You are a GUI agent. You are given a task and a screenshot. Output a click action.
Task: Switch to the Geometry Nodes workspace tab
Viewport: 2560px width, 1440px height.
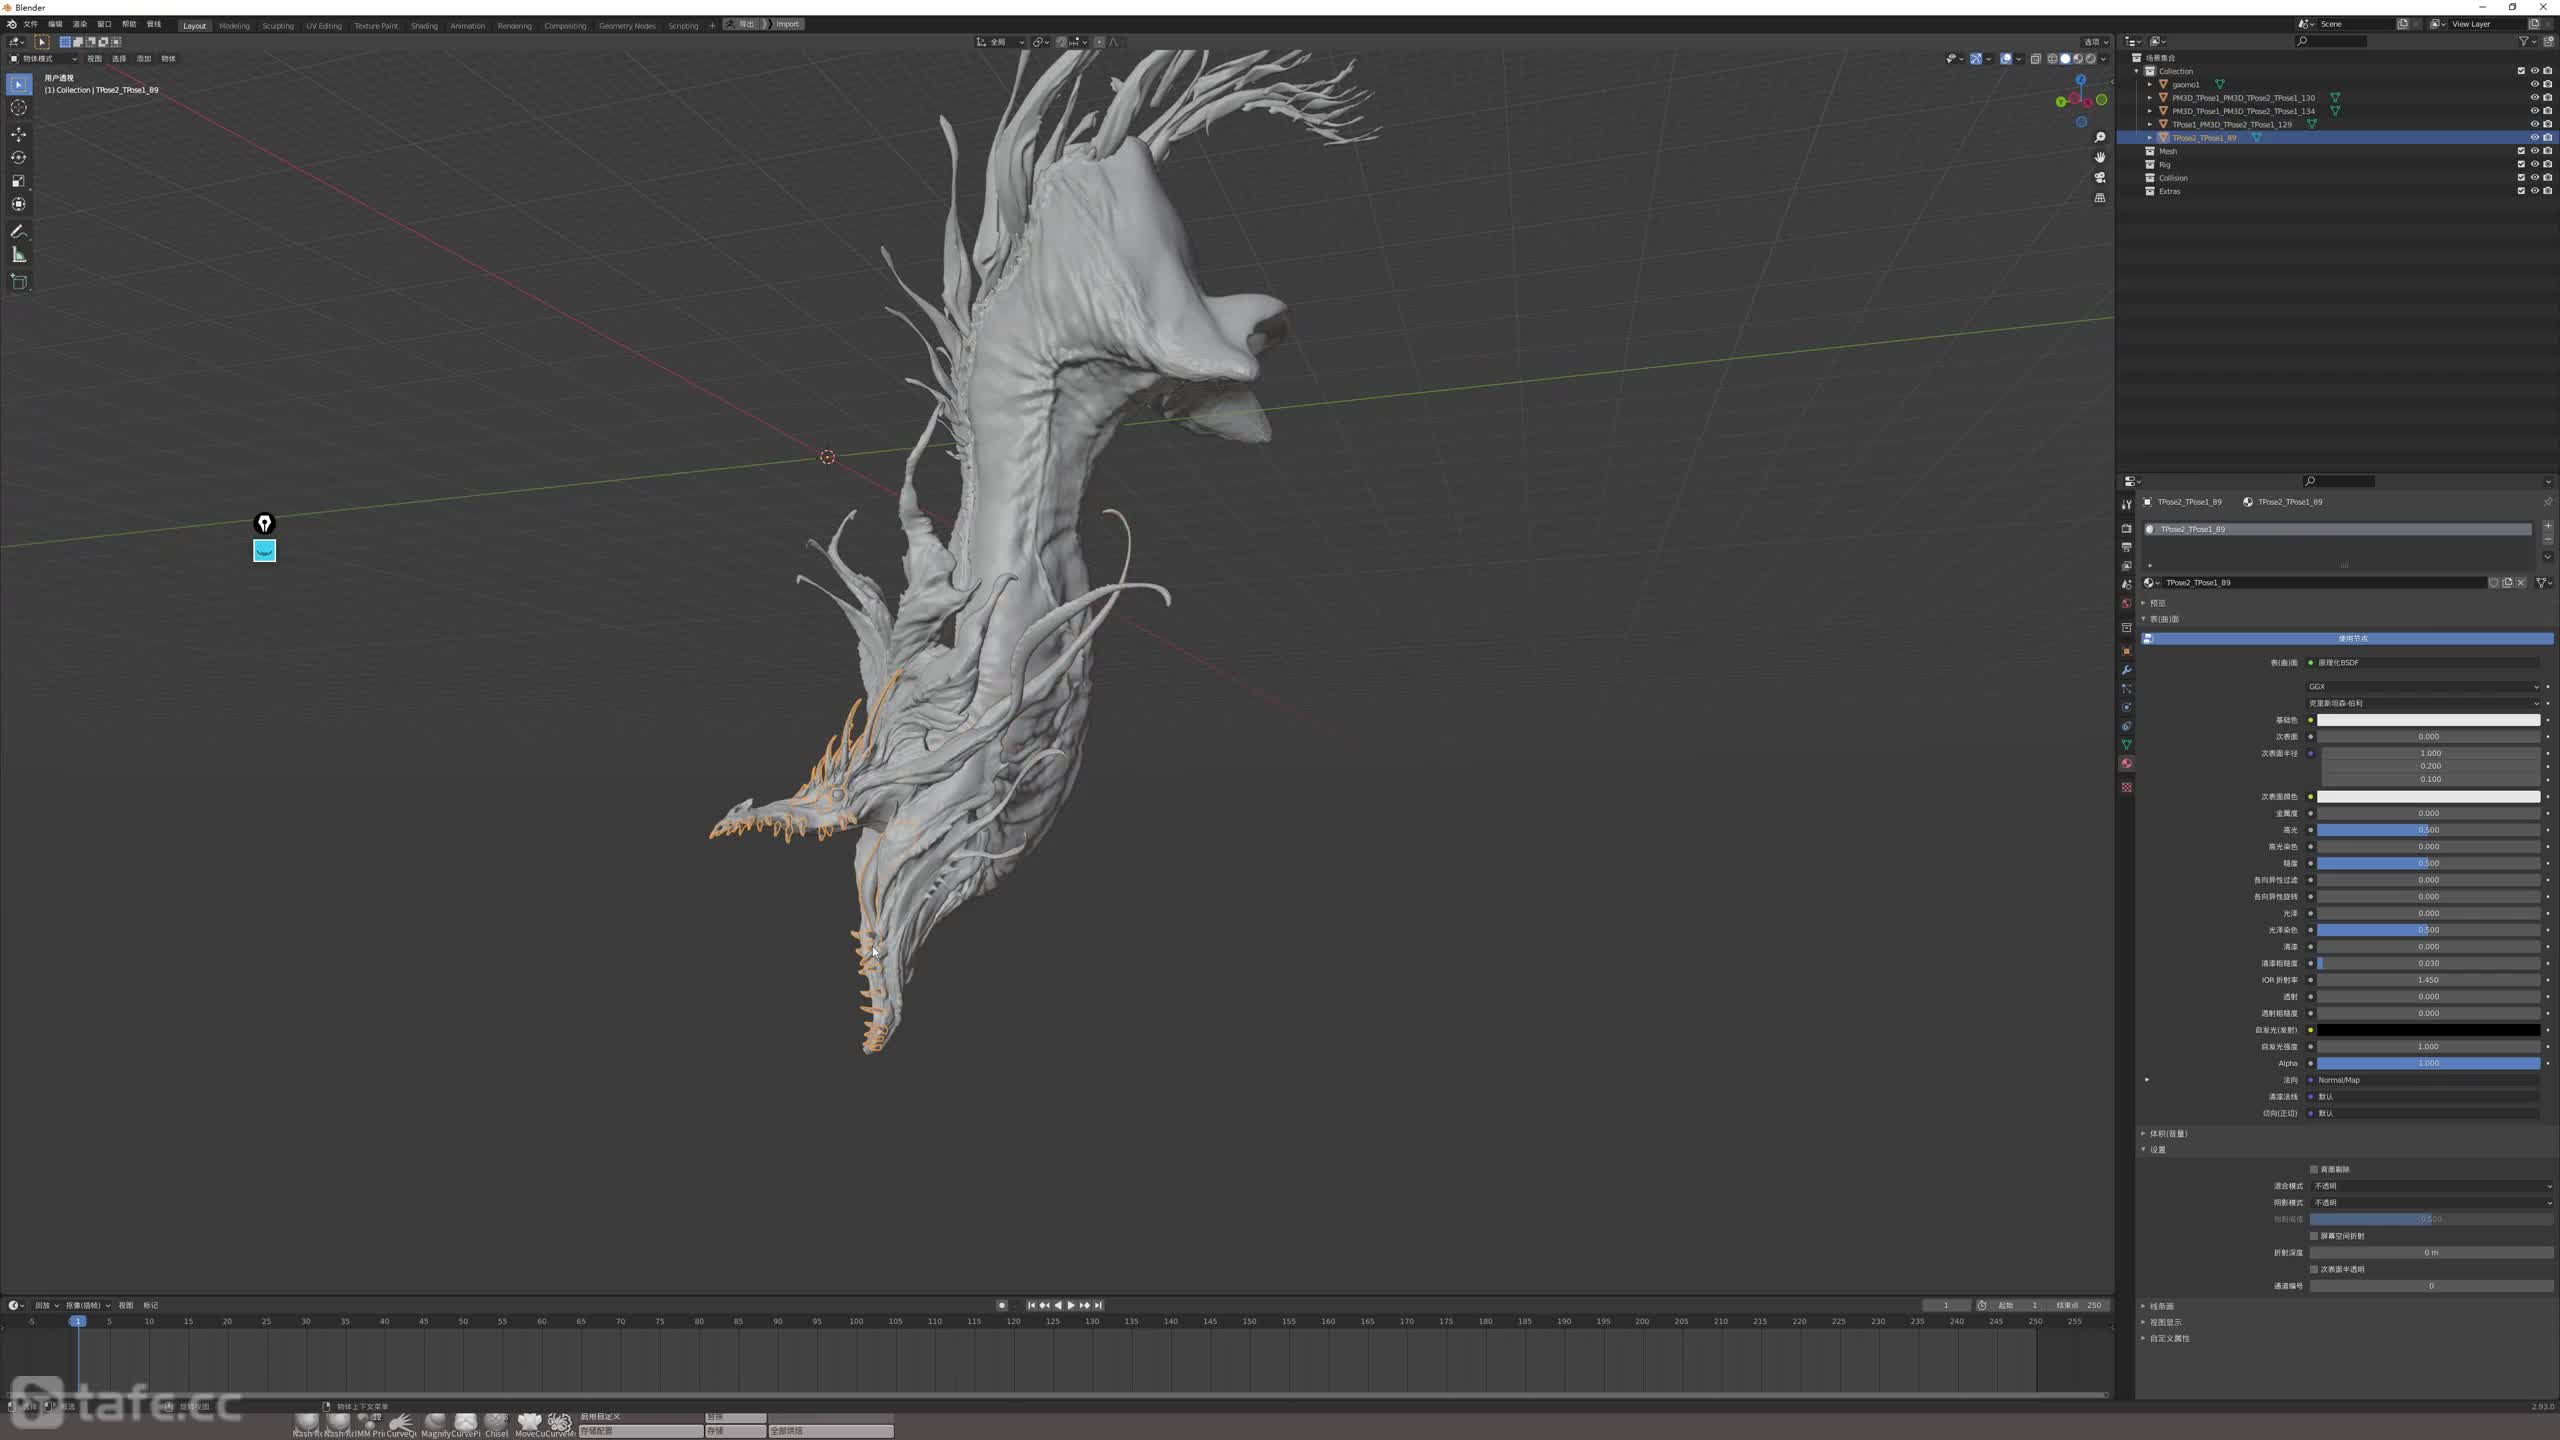627,25
